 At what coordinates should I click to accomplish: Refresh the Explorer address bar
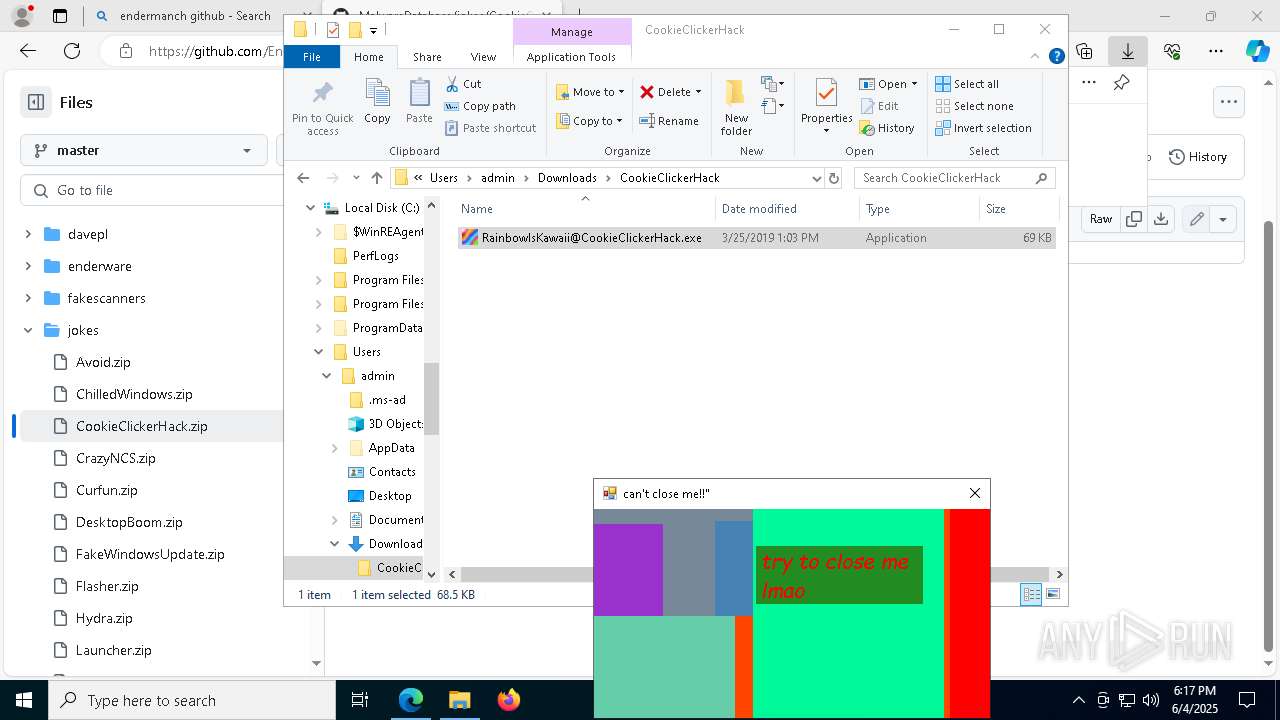(834, 178)
